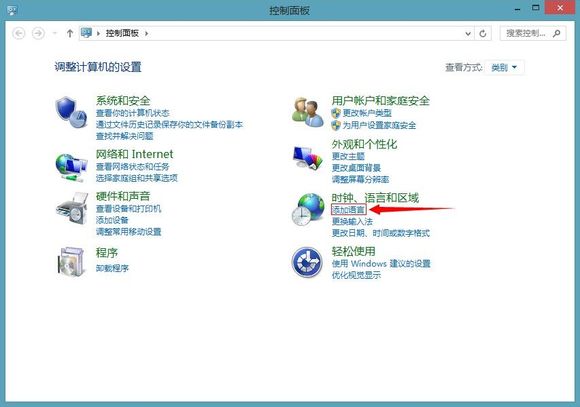Expand the address bar history dropdown arrow

[468, 34]
